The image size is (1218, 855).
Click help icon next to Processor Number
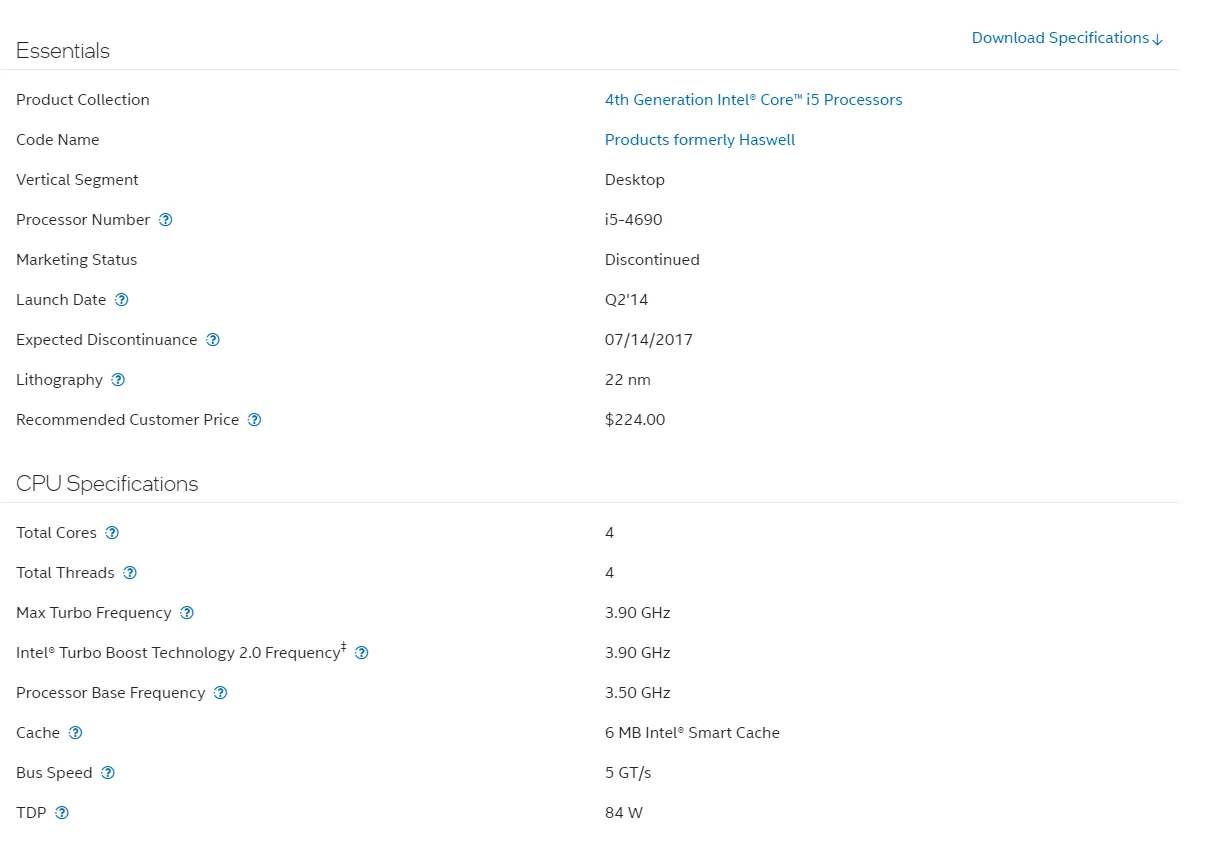[x=166, y=220]
